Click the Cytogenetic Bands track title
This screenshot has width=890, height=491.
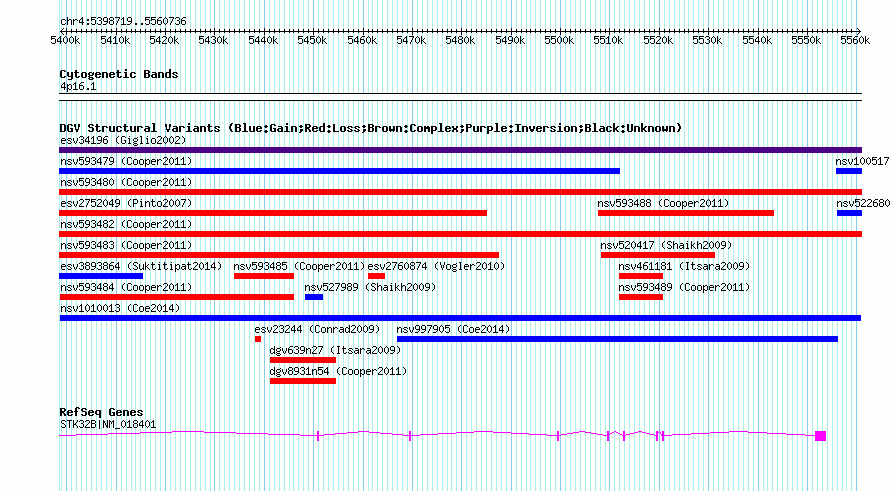pyautogui.click(x=119, y=74)
